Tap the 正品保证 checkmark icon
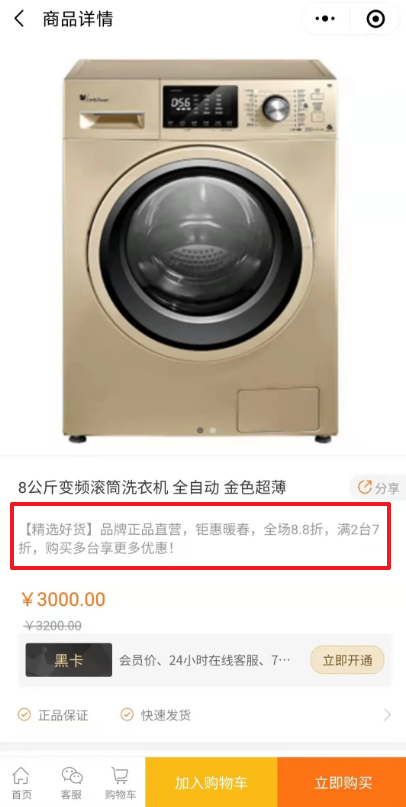This screenshot has width=406, height=807. 24,714
